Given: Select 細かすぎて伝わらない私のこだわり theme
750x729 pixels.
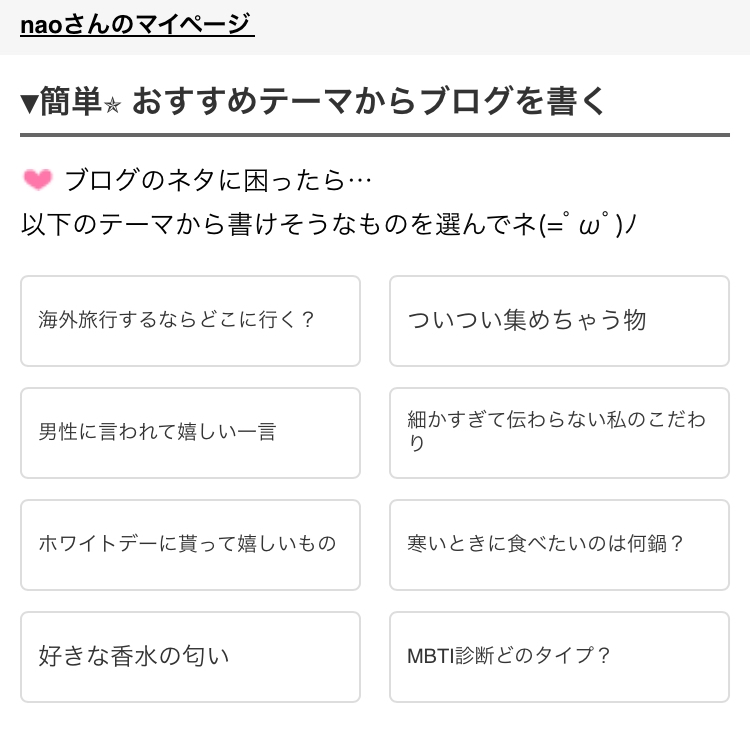Looking at the screenshot, I should 559,433.
